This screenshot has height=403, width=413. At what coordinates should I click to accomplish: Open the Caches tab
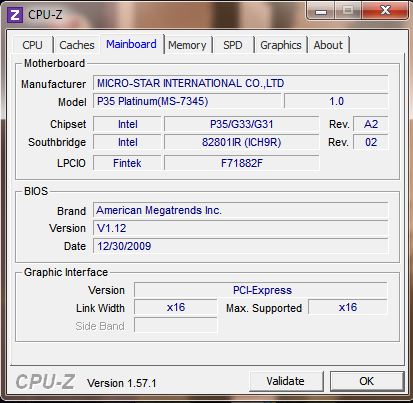coord(77,45)
